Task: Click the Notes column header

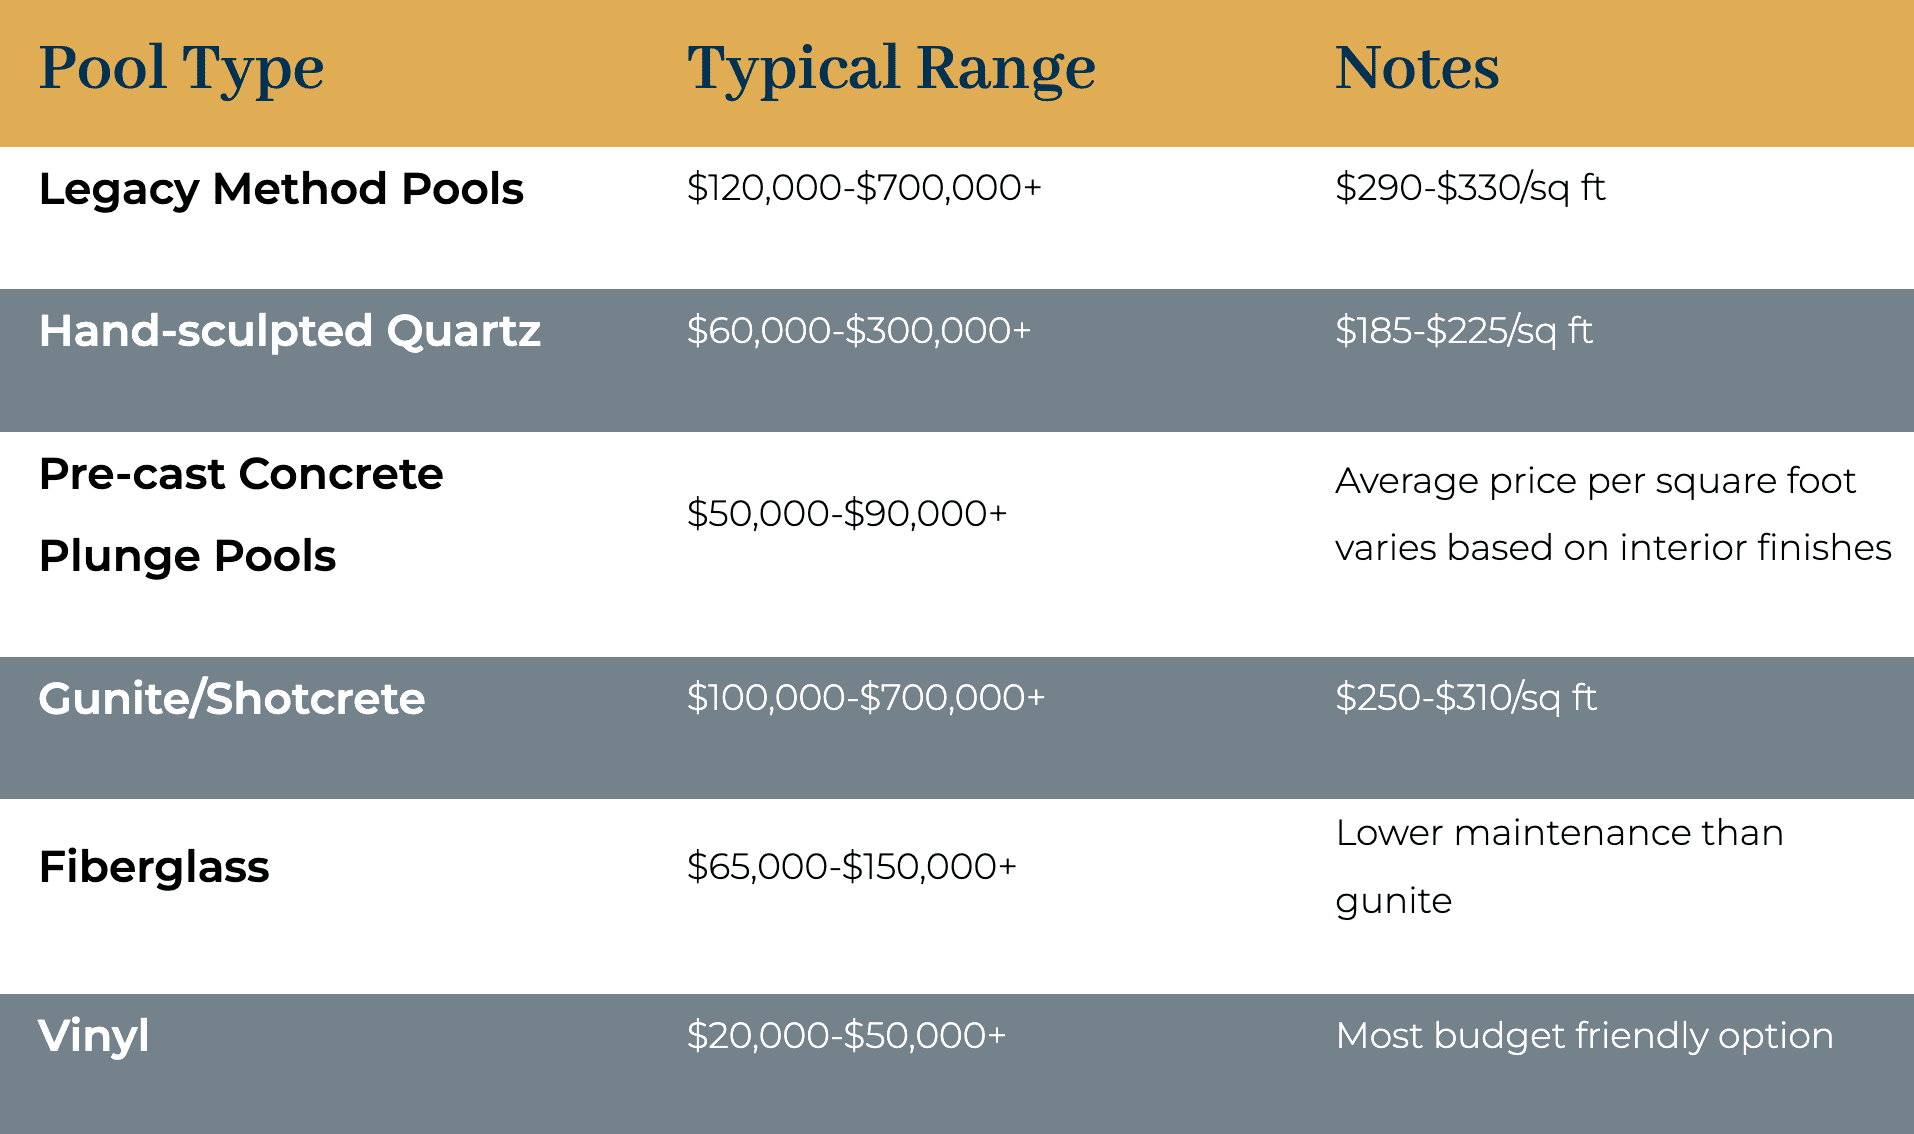Action: pyautogui.click(x=1417, y=68)
